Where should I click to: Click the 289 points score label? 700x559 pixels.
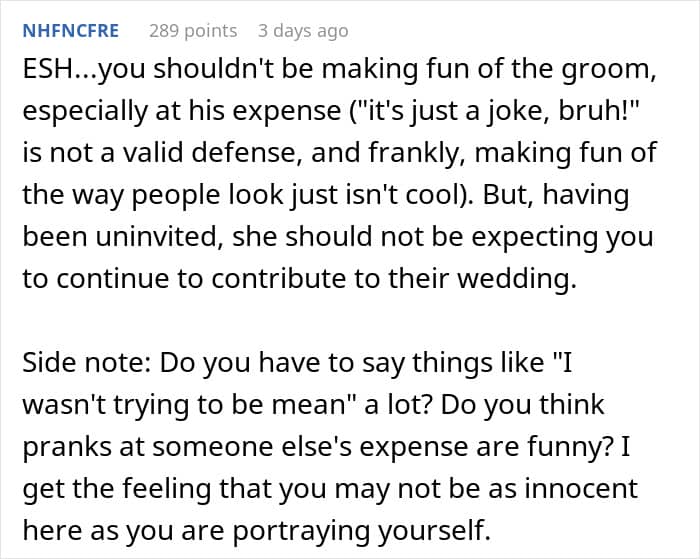(193, 31)
